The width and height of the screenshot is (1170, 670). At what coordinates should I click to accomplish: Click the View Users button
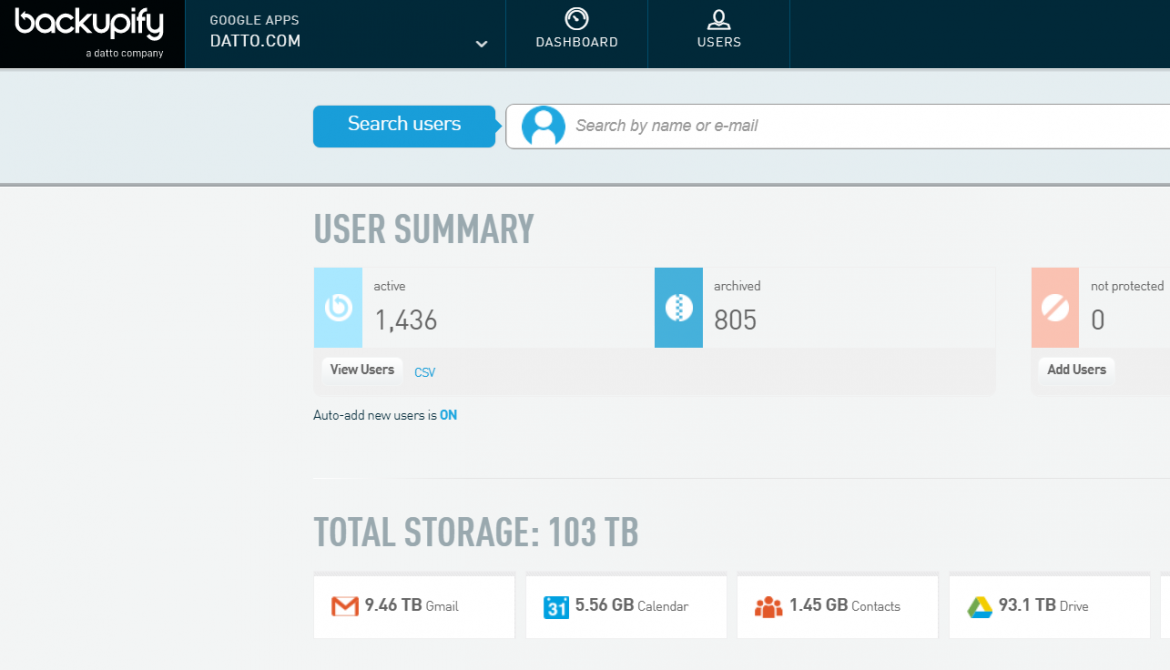pos(361,369)
